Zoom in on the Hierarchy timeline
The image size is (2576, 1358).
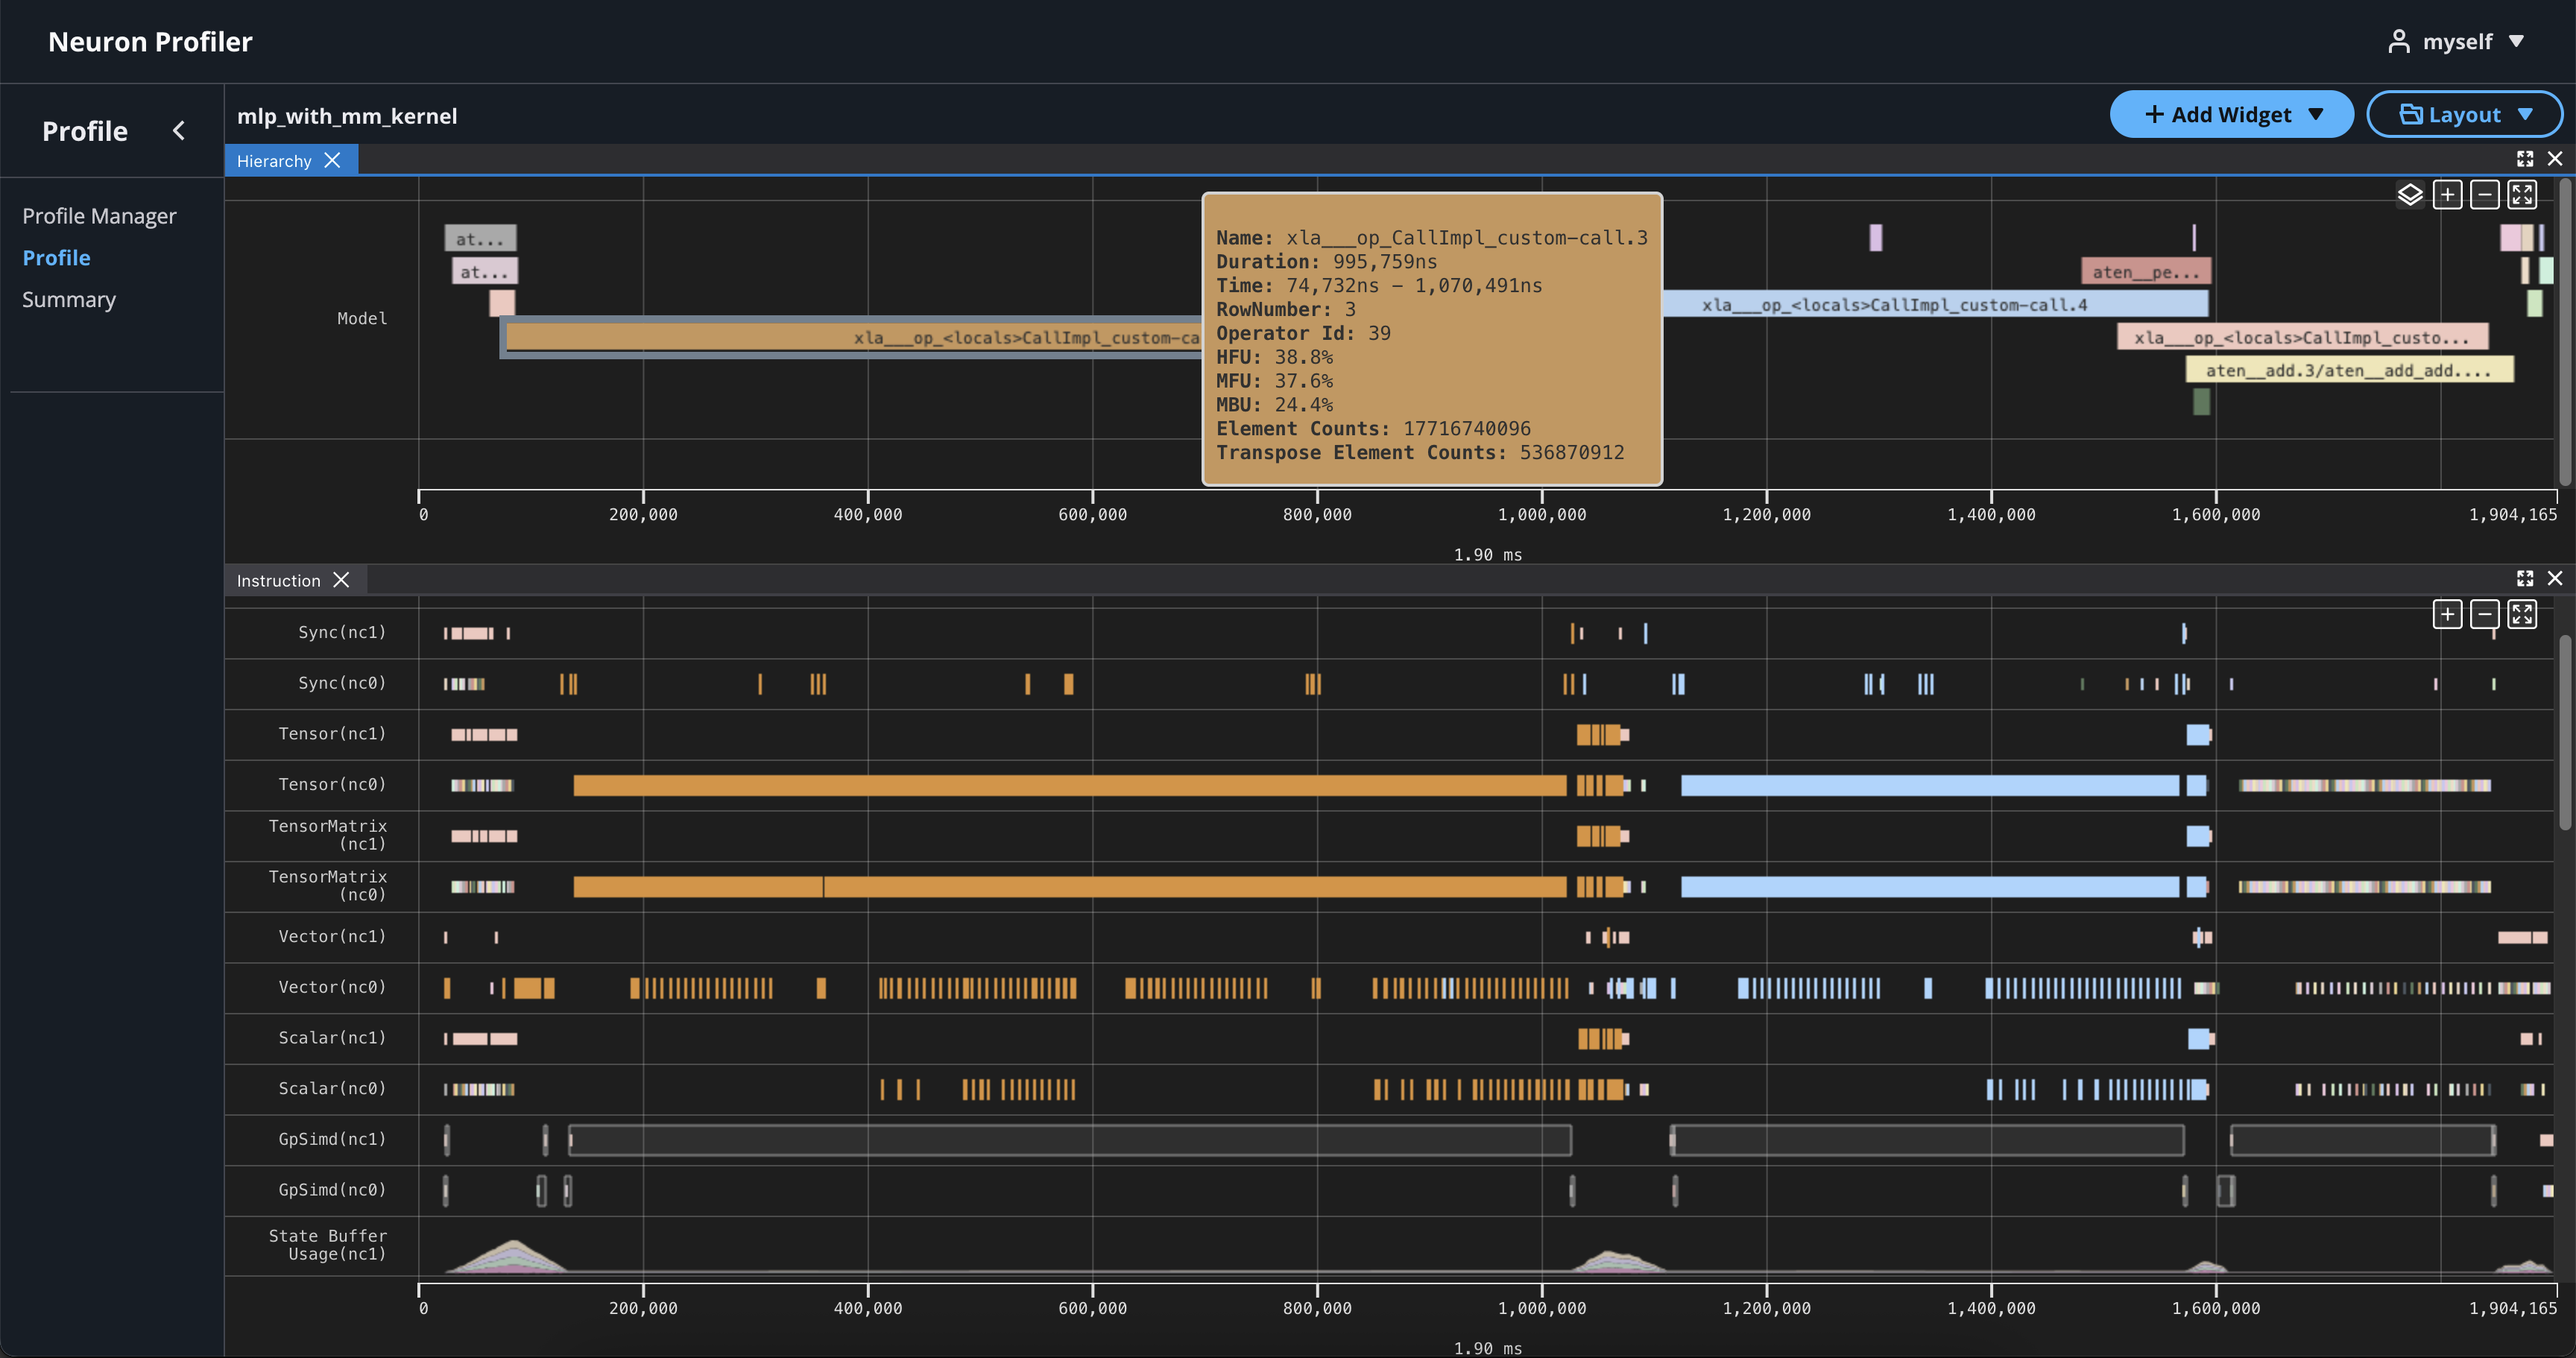pyautogui.click(x=2447, y=195)
